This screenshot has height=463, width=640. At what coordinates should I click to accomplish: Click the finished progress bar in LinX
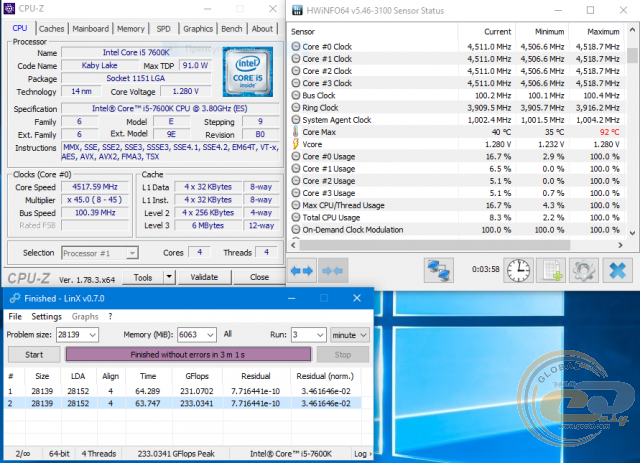[x=188, y=354]
